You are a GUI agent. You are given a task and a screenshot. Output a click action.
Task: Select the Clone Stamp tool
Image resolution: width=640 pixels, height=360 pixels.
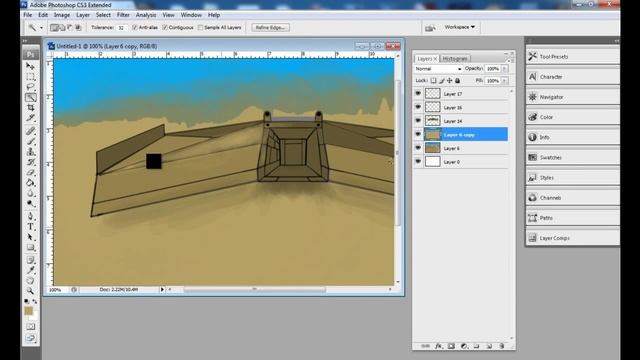[x=30, y=152]
